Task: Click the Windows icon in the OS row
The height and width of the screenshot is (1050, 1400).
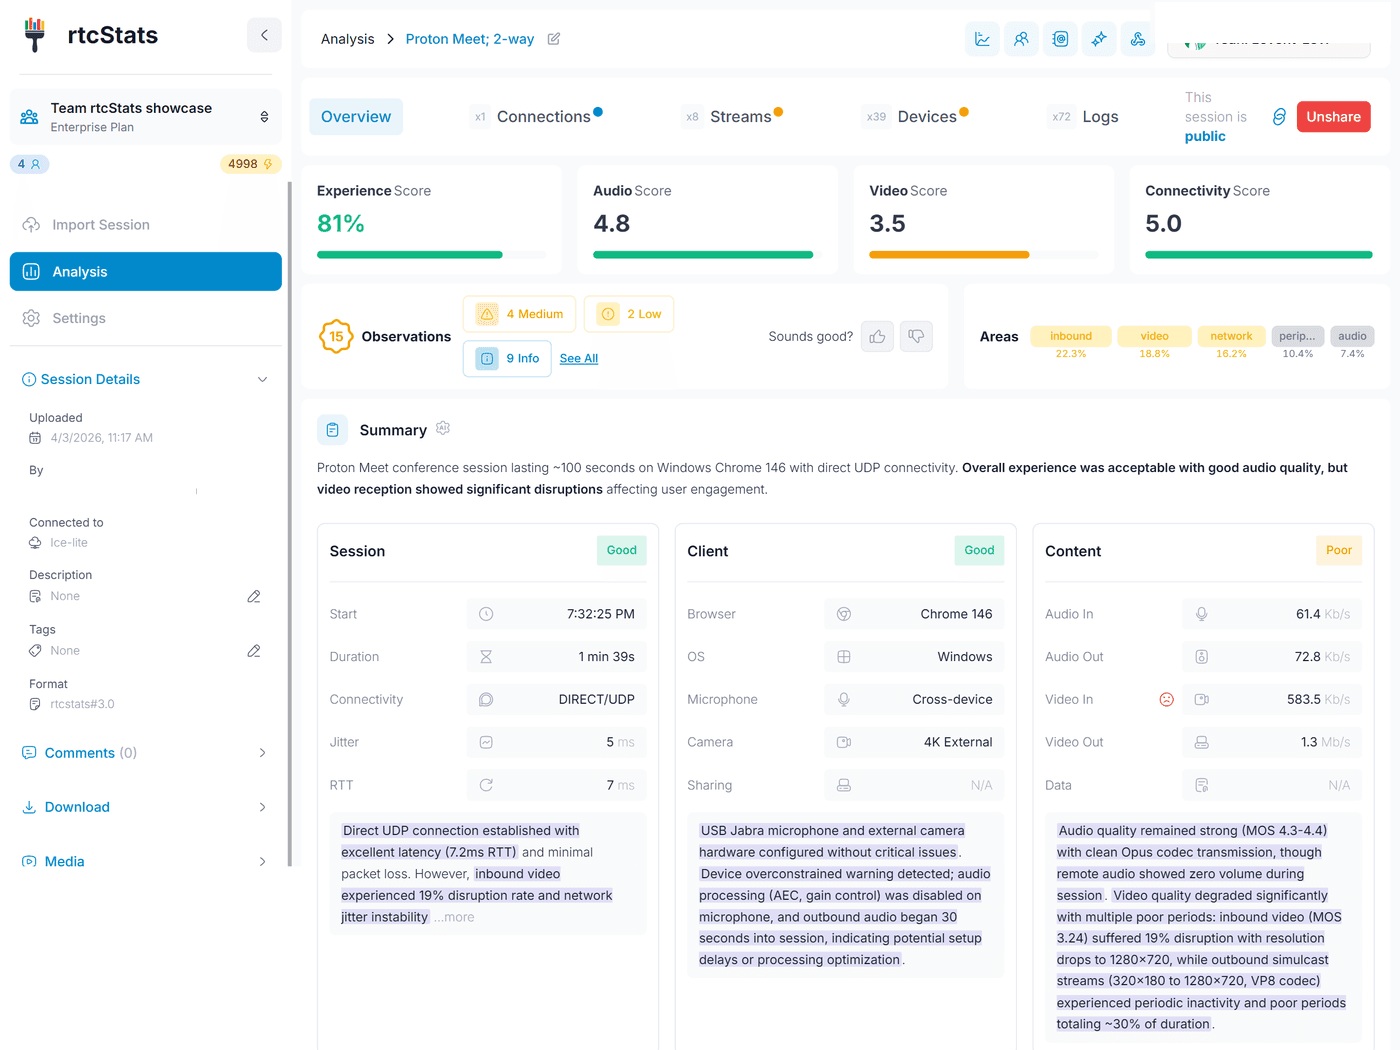Action: point(844,657)
